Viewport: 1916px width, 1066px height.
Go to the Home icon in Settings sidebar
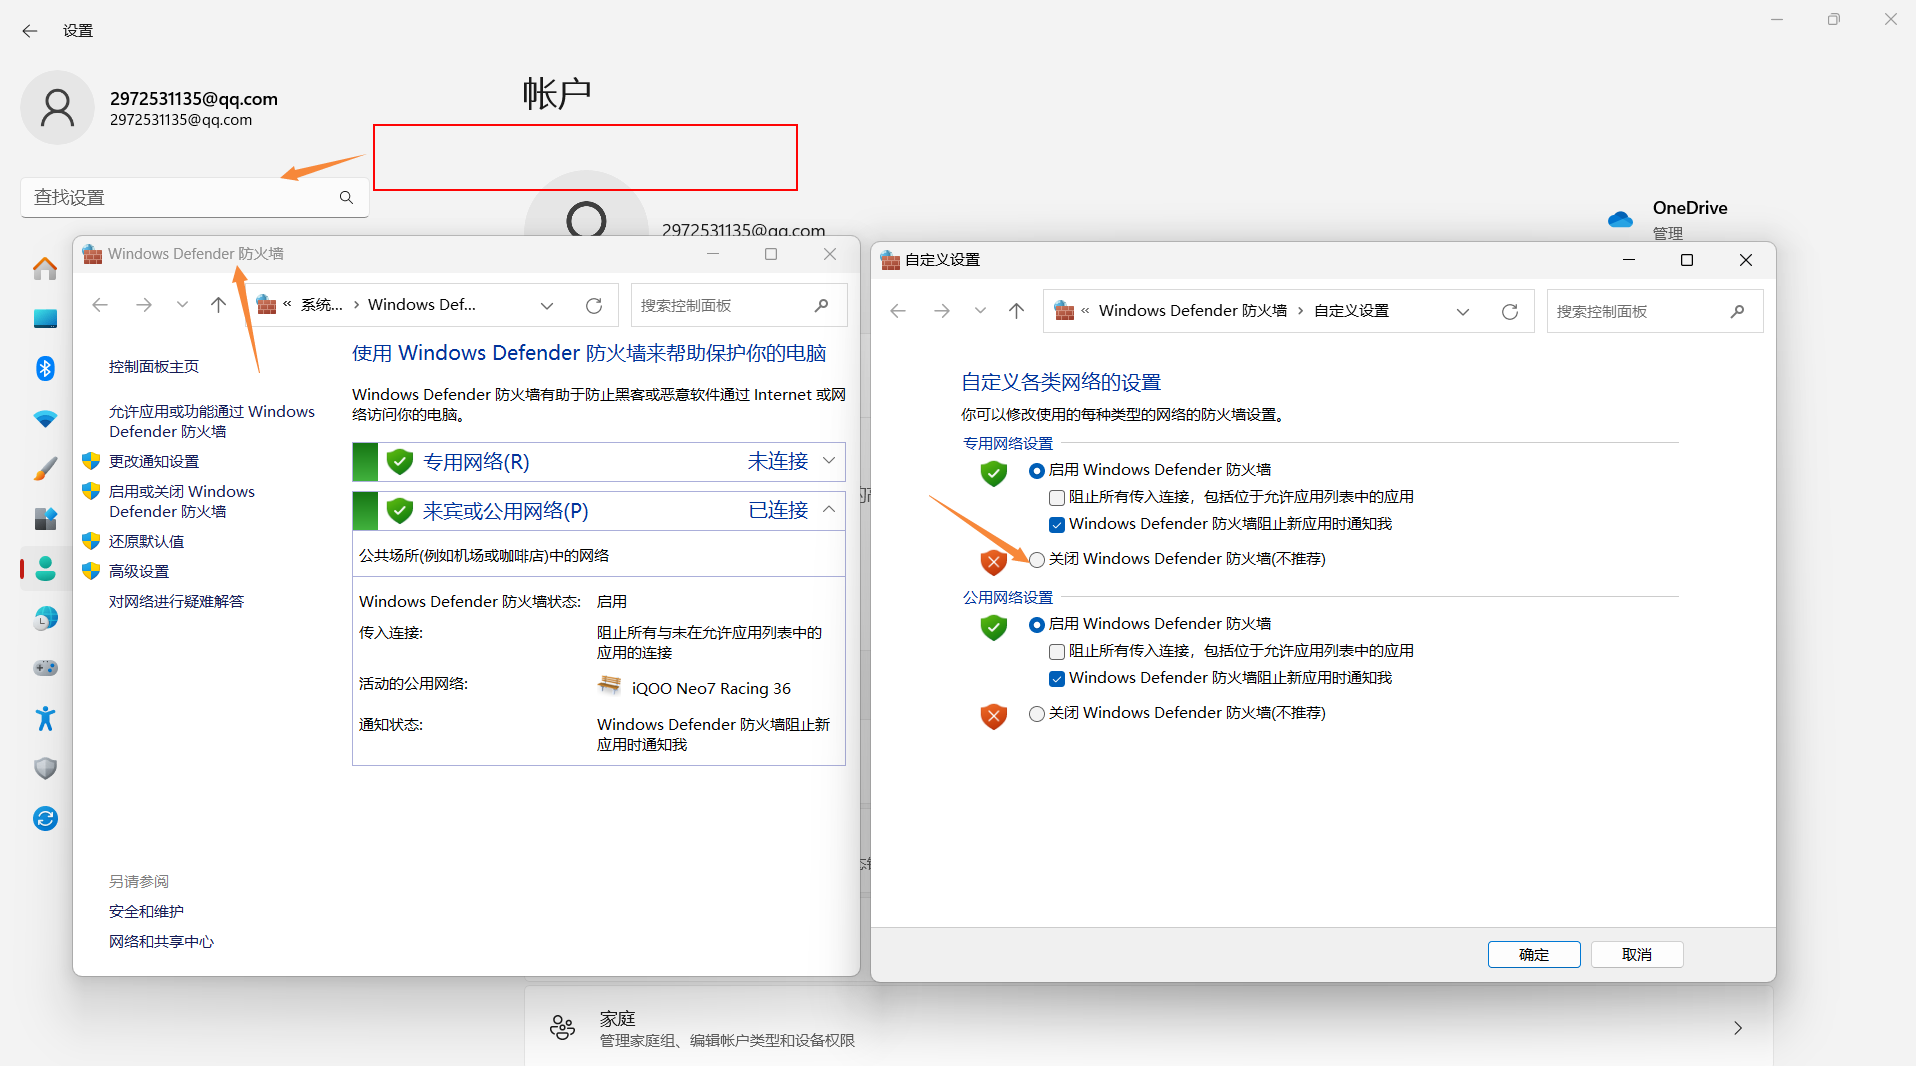pyautogui.click(x=45, y=269)
